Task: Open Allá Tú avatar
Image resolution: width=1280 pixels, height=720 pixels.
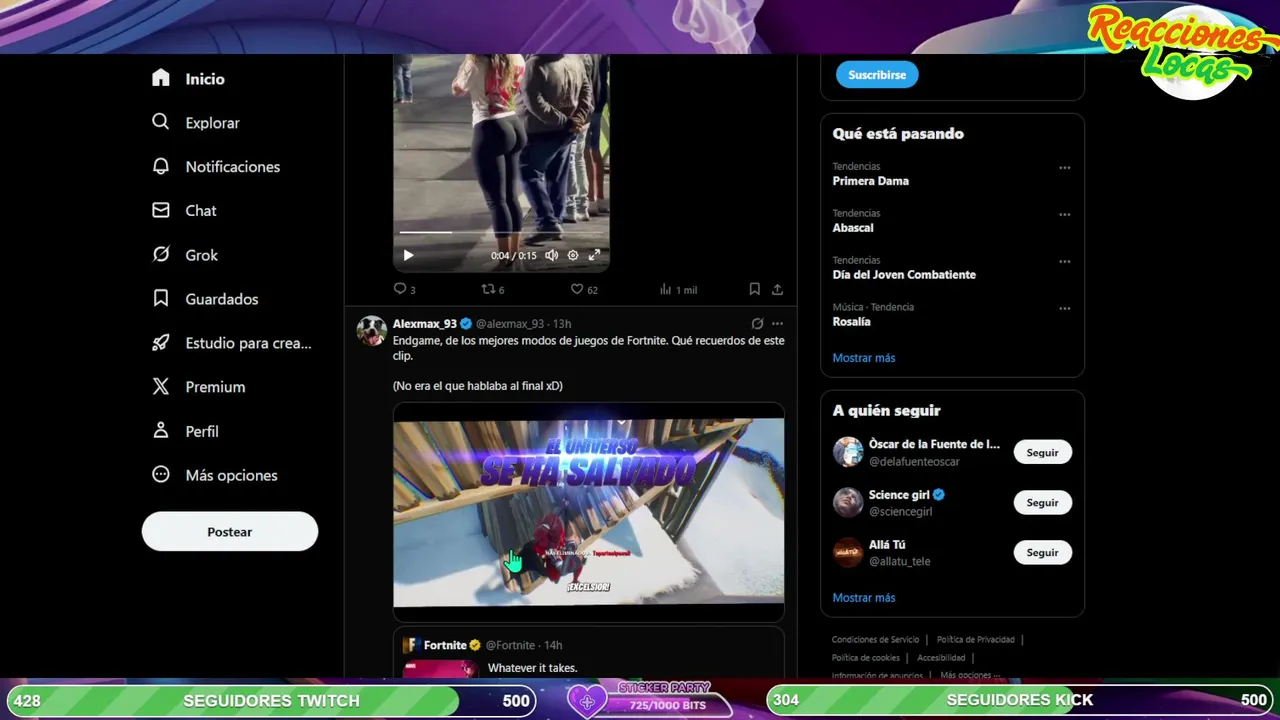Action: 848,552
